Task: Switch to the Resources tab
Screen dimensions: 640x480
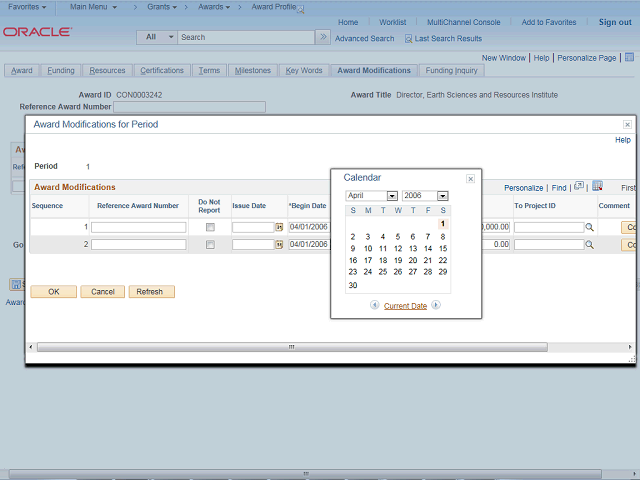Action: (107, 71)
